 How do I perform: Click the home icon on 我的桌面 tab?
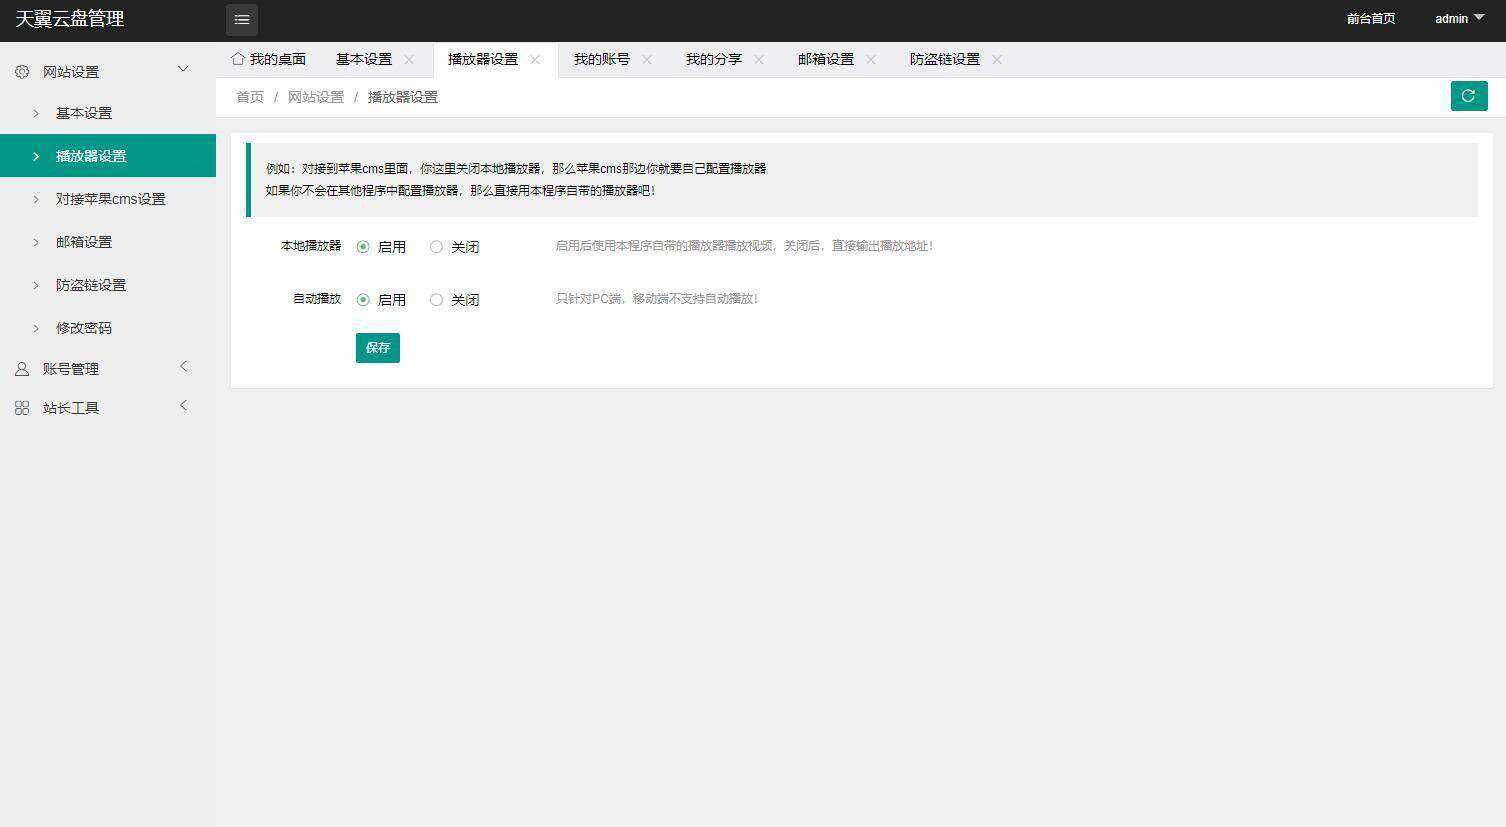pos(237,58)
